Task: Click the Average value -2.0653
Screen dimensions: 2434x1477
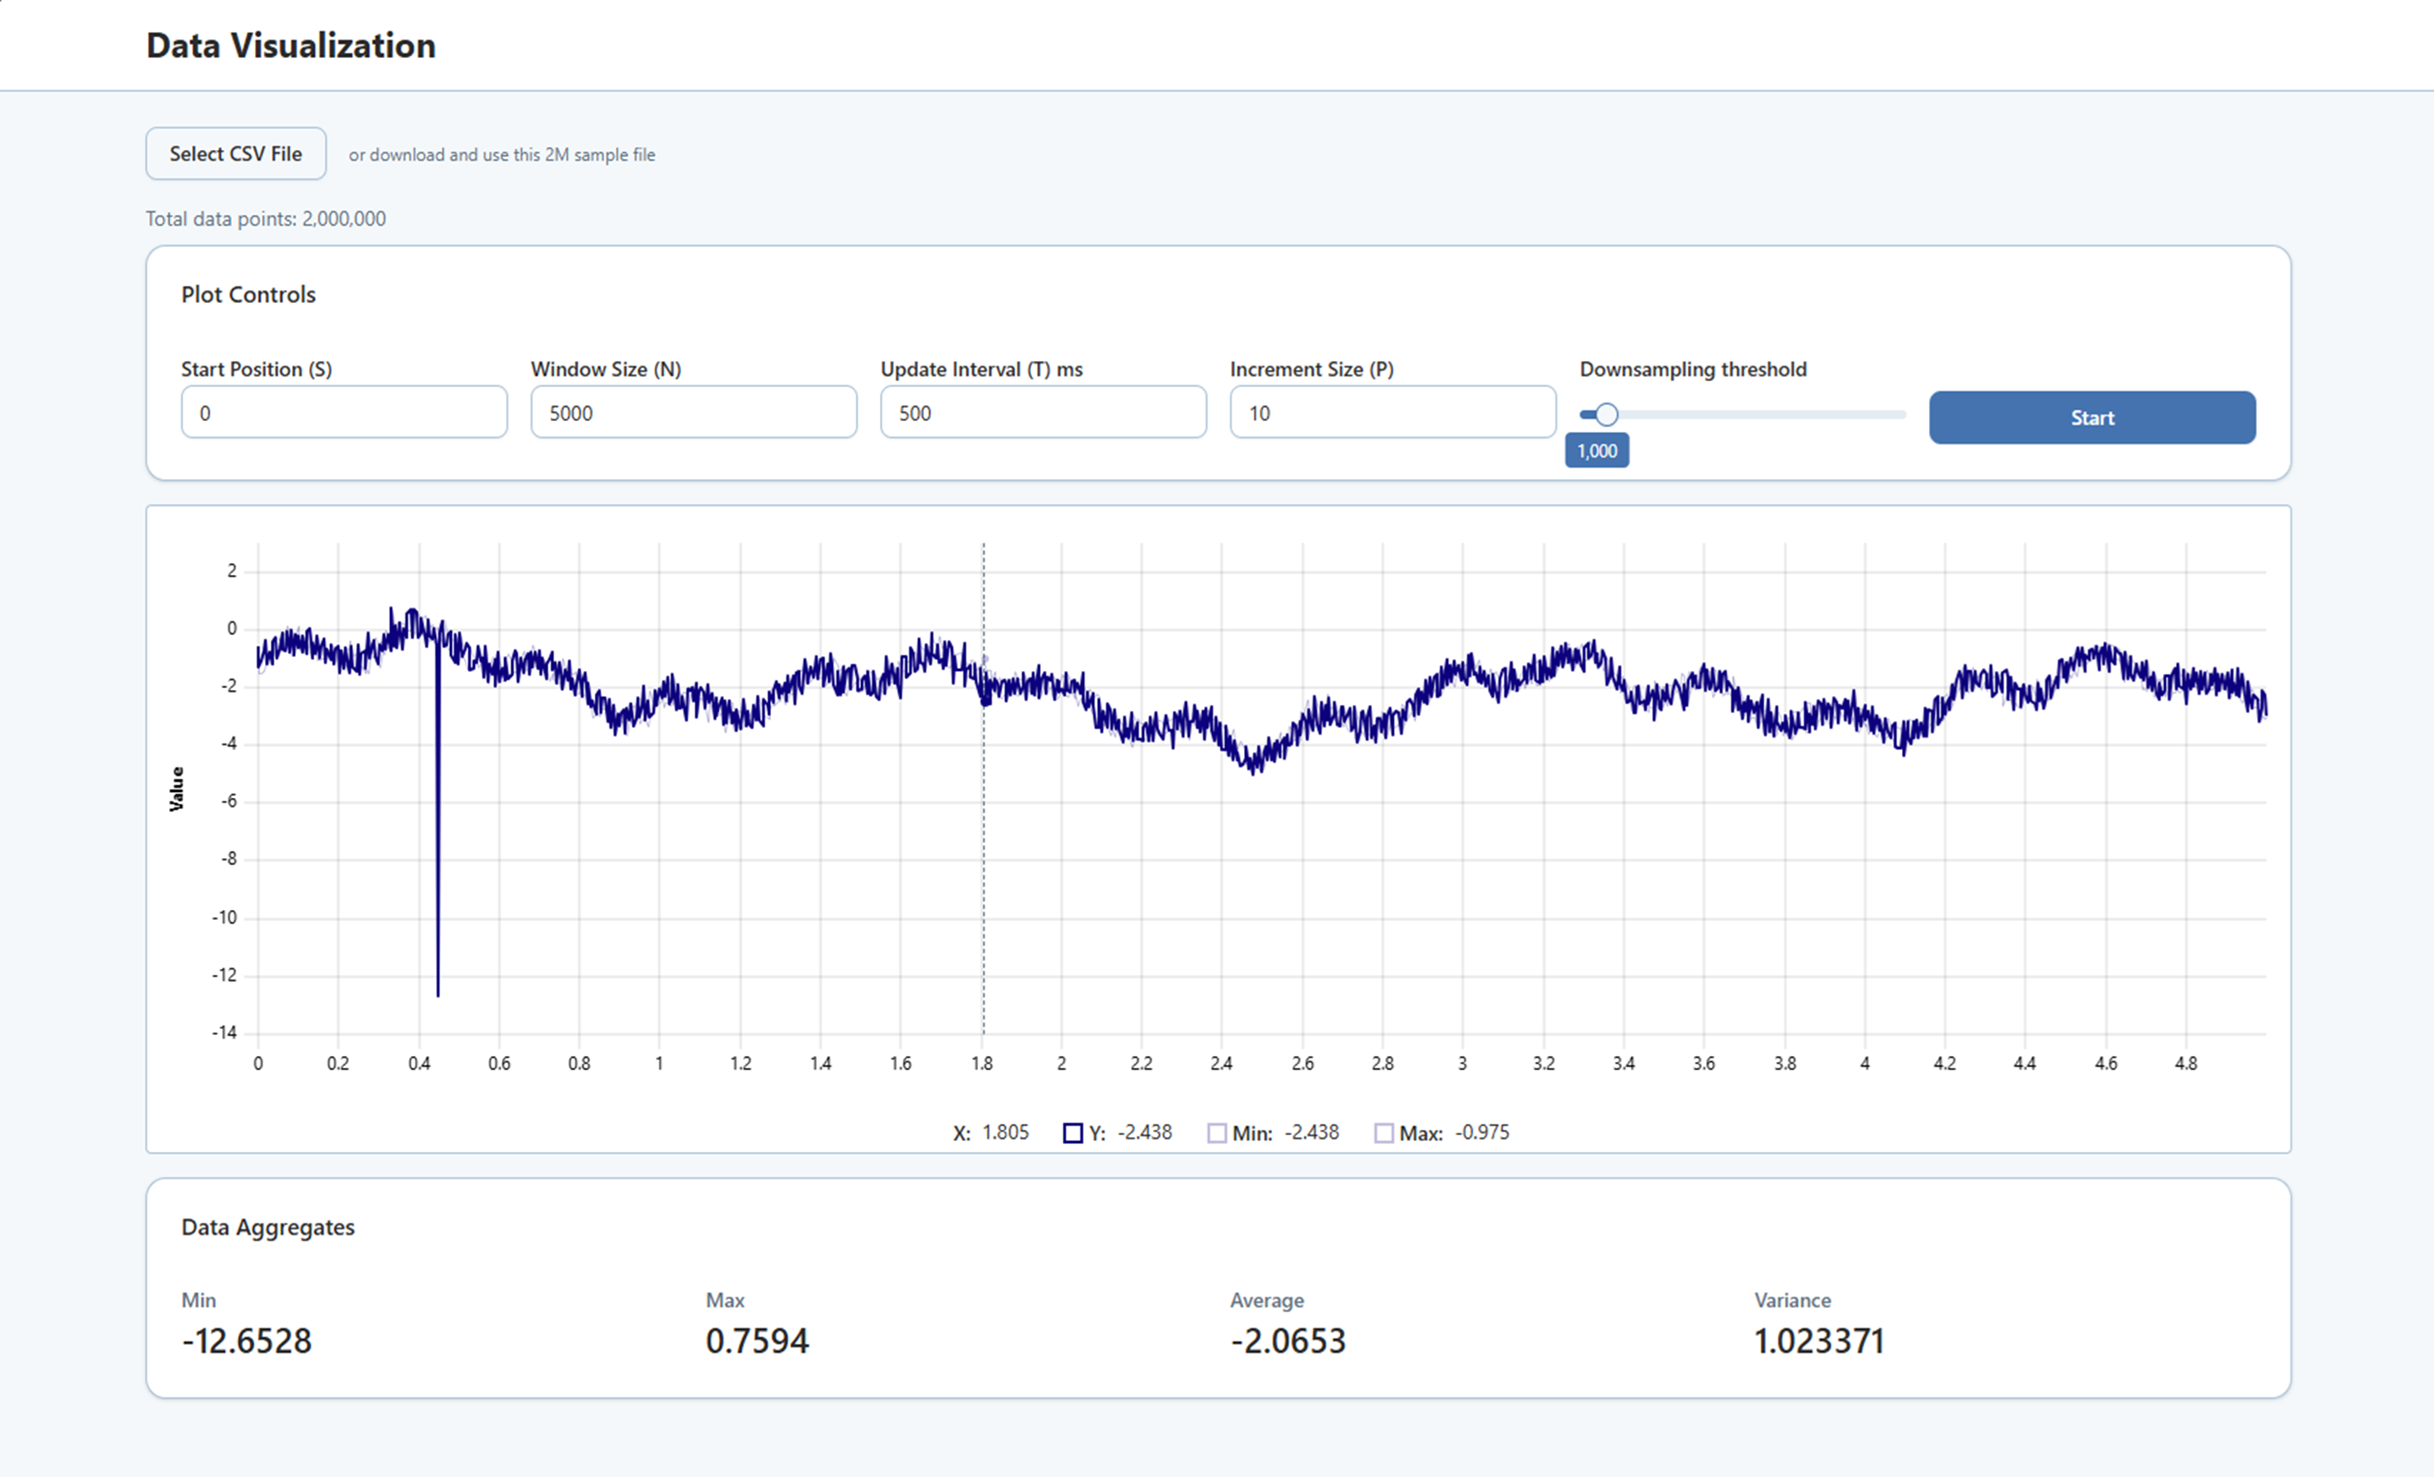Action: 1287,1341
